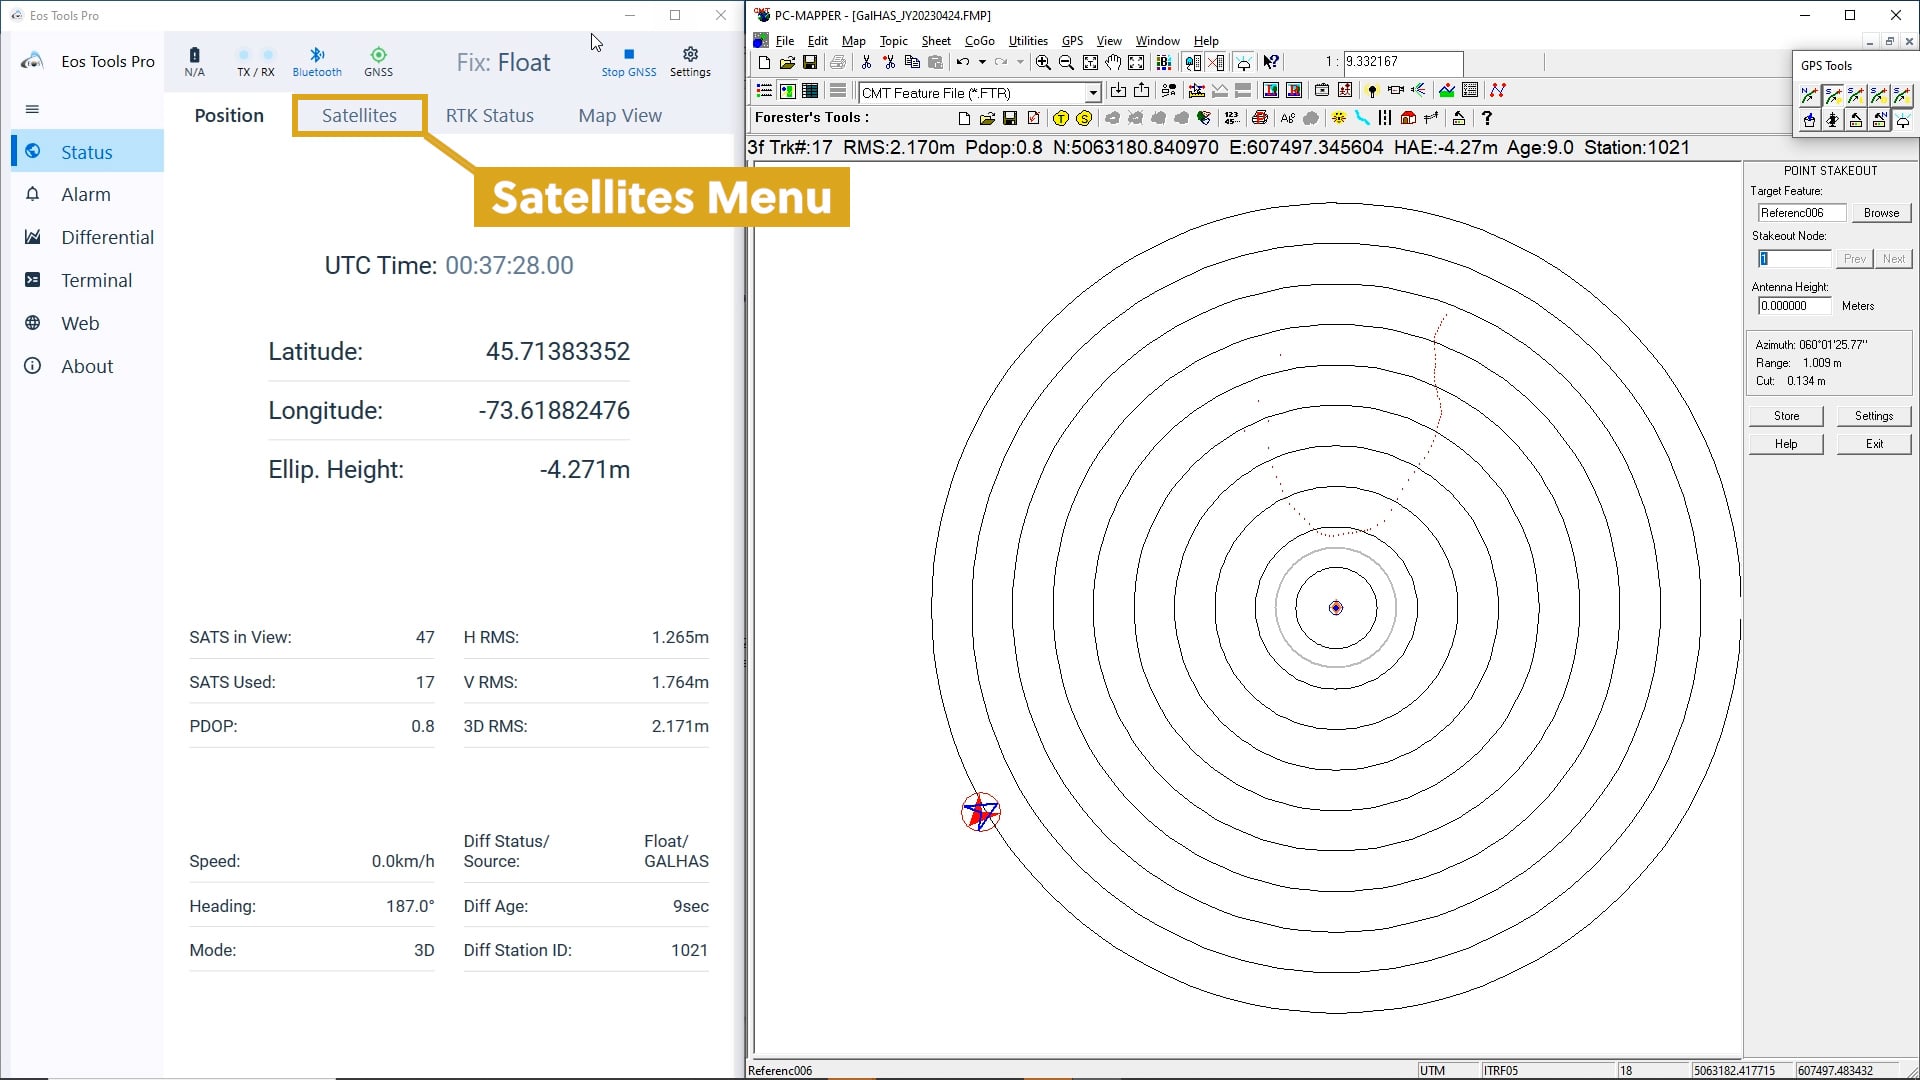This screenshot has height=1080, width=1920.
Task: Click the Zoom In magnifier
Action: pos(1043,62)
